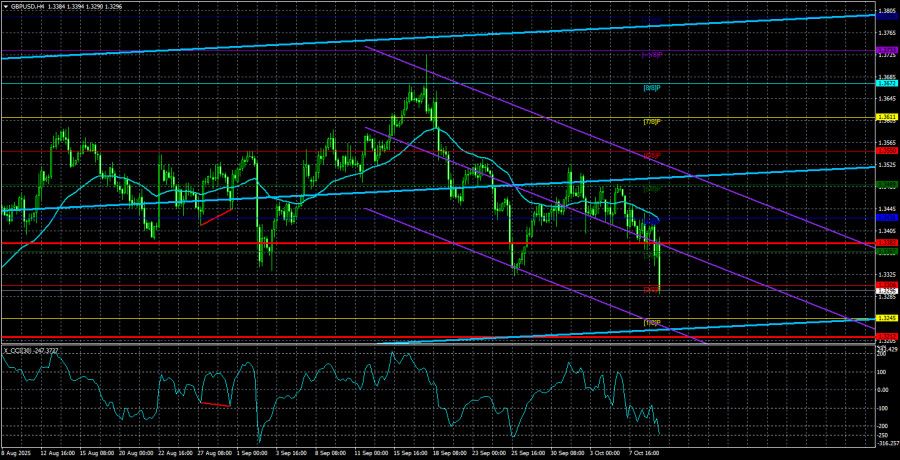The width and height of the screenshot is (900, 460).
Task: Open the chart menu arrow beside GBPUSD,H4
Action: coord(5,5)
